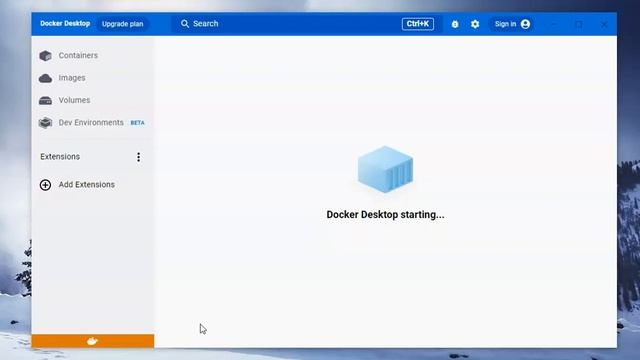The height and width of the screenshot is (360, 640).
Task: Select the Volumes disk icon
Action: click(x=45, y=100)
